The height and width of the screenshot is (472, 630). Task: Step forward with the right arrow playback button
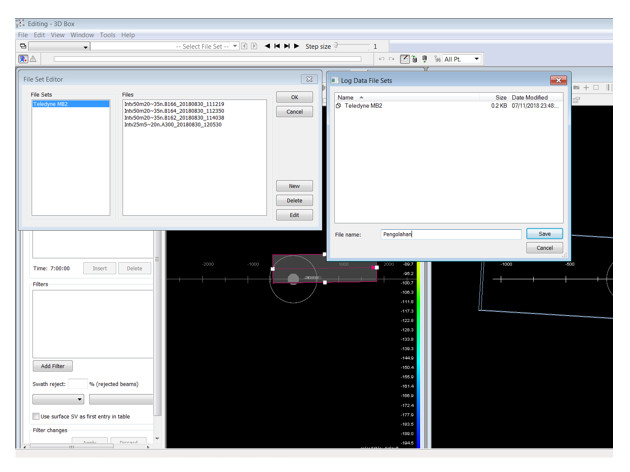[x=297, y=46]
